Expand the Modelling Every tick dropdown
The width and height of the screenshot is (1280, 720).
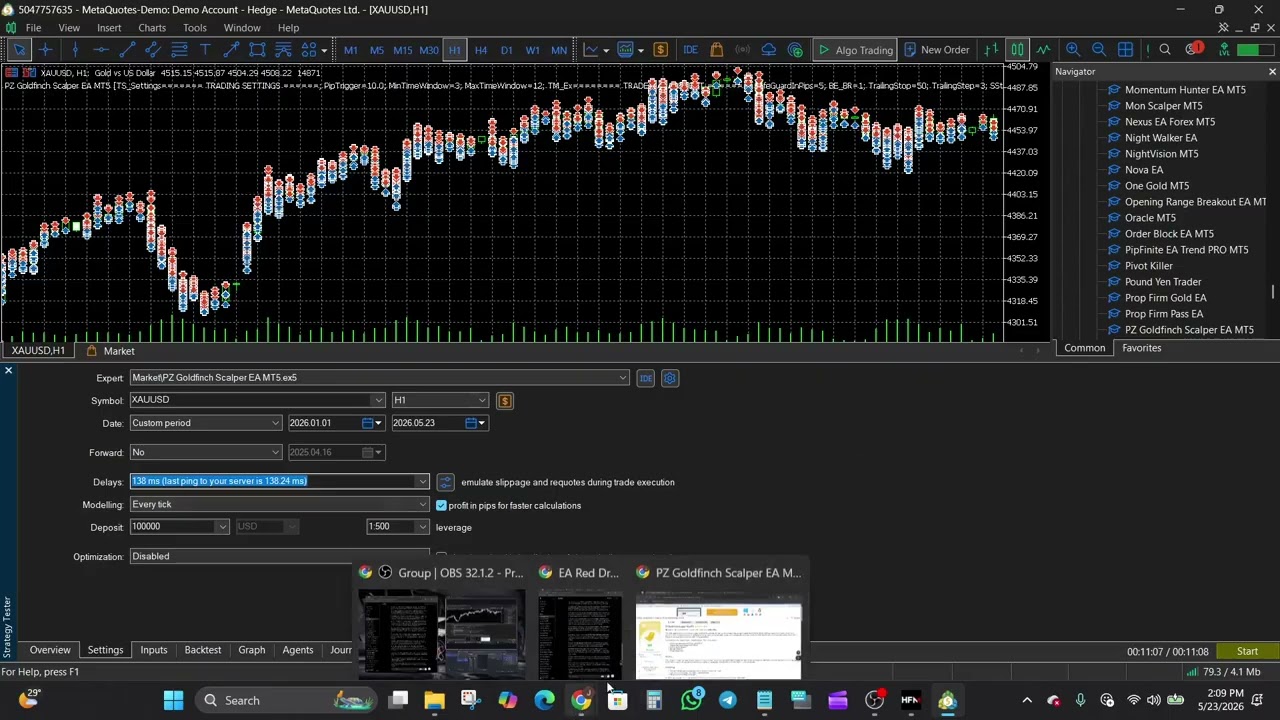click(422, 505)
